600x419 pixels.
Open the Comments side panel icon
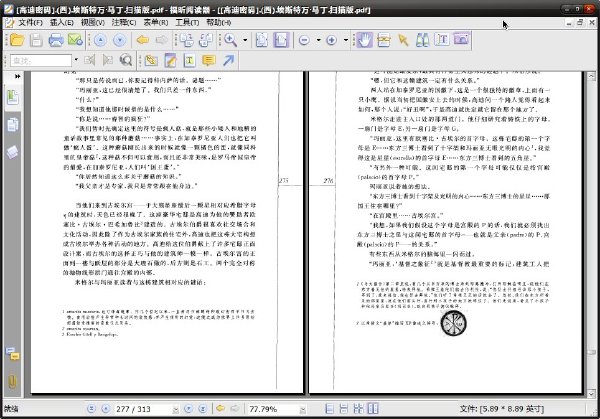point(12,354)
